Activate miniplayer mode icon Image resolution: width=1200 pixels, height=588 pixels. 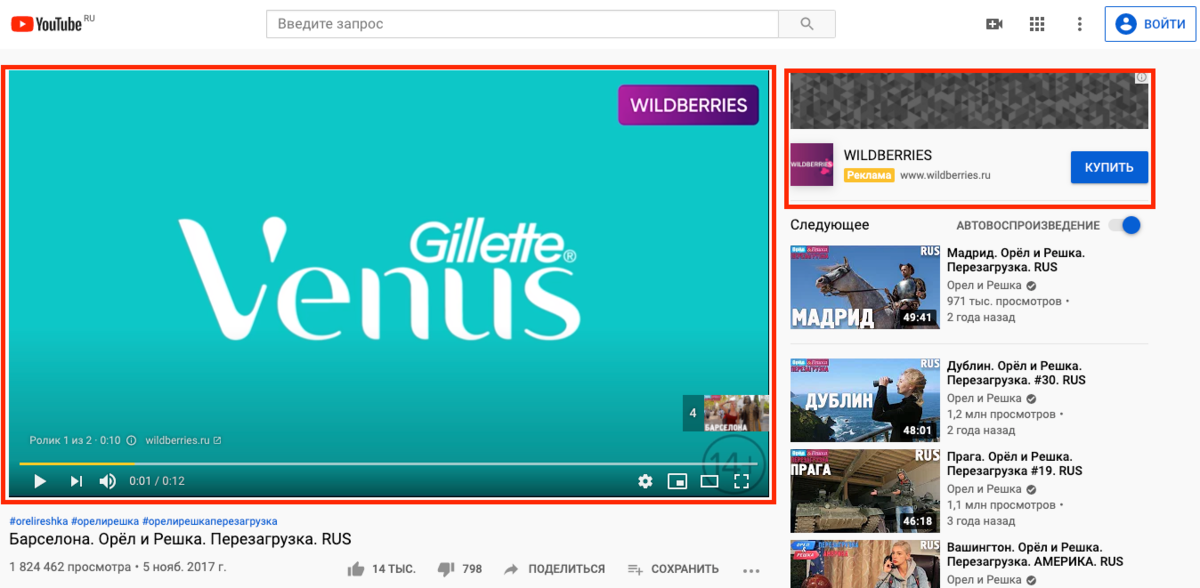pyautogui.click(x=677, y=481)
